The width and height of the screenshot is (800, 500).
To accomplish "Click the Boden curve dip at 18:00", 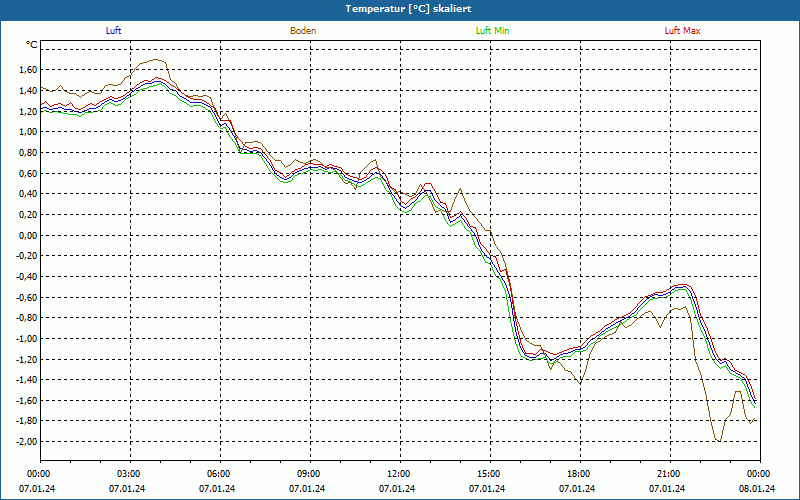I will pos(580,383).
